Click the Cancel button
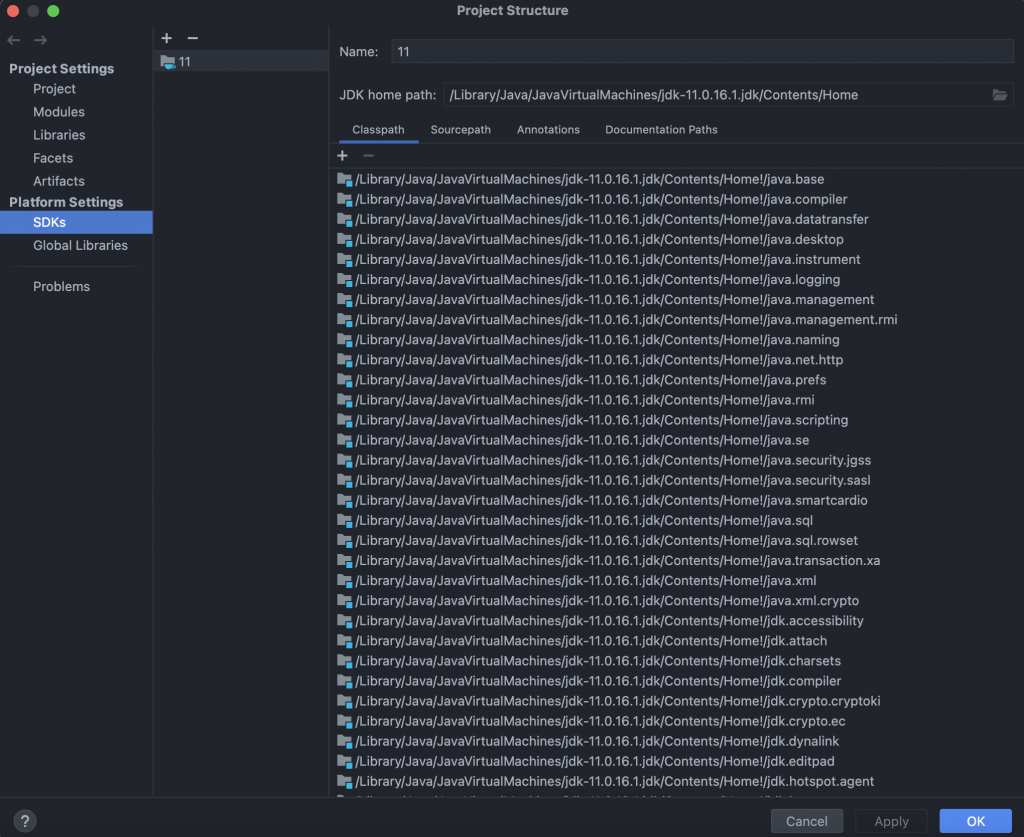This screenshot has height=837, width=1024. pos(807,821)
